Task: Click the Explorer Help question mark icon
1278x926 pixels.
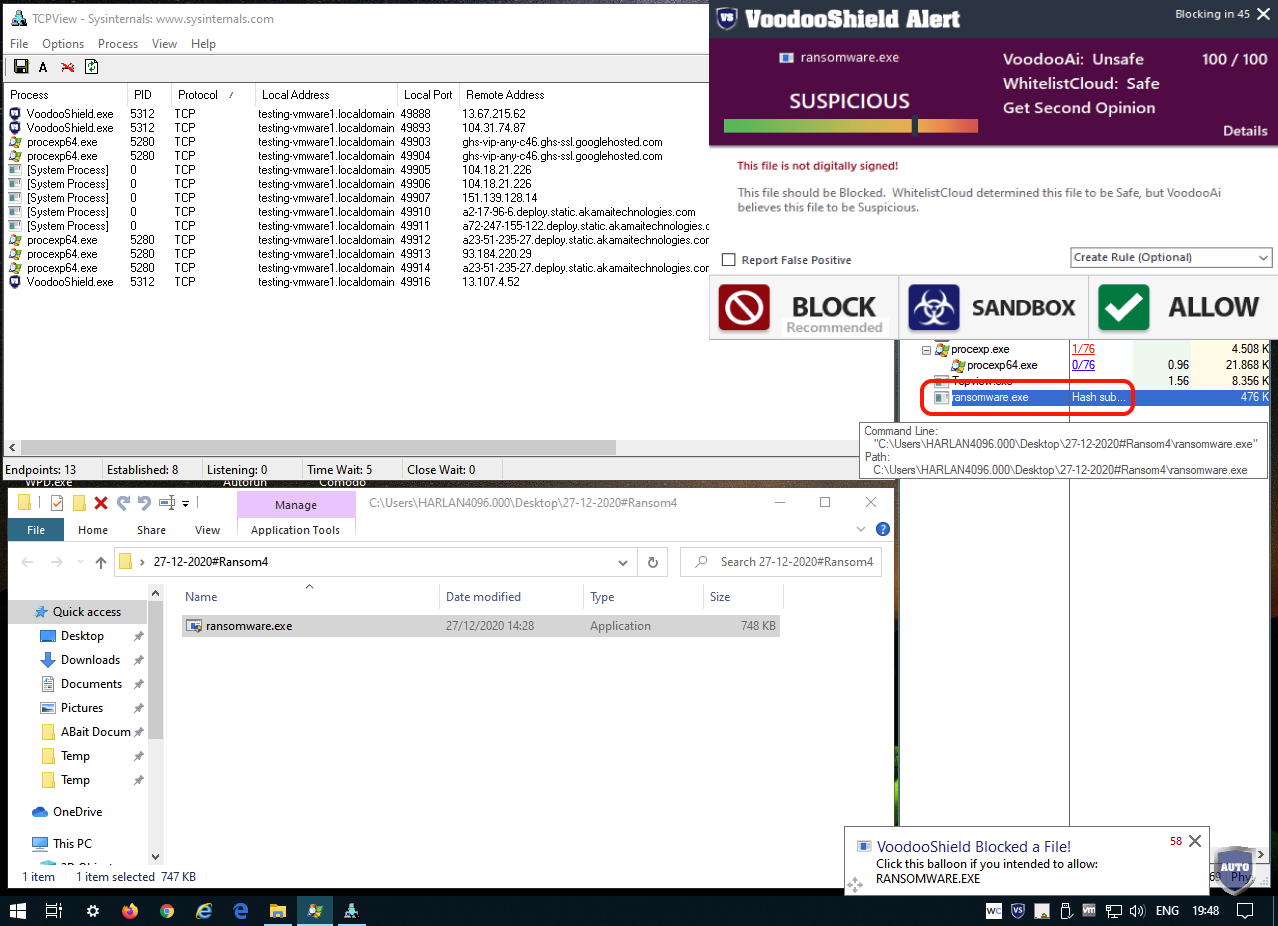Action: click(x=883, y=529)
